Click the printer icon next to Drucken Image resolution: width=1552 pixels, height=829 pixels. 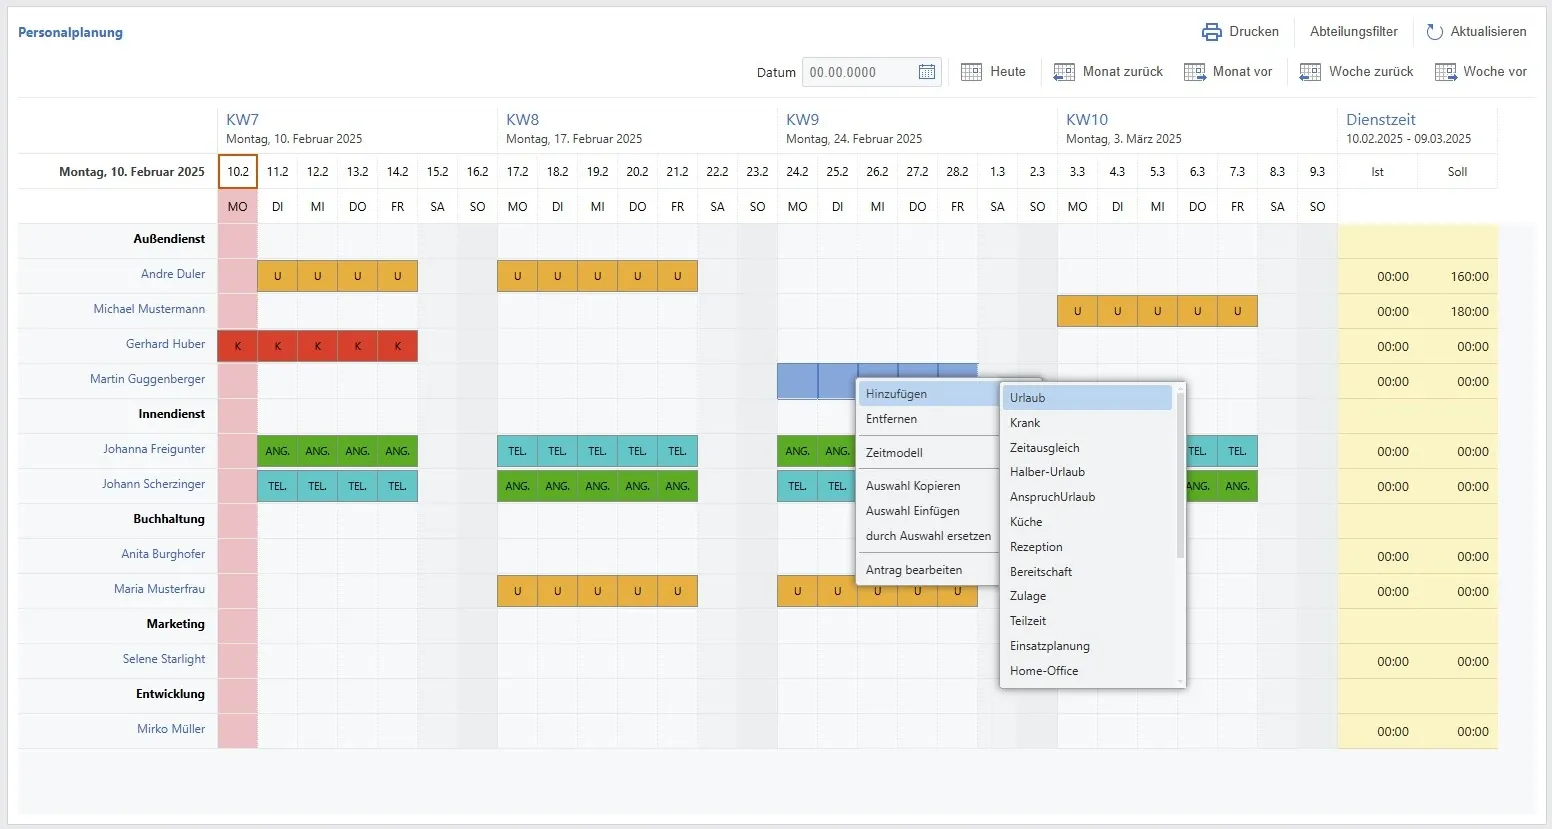[1211, 32]
